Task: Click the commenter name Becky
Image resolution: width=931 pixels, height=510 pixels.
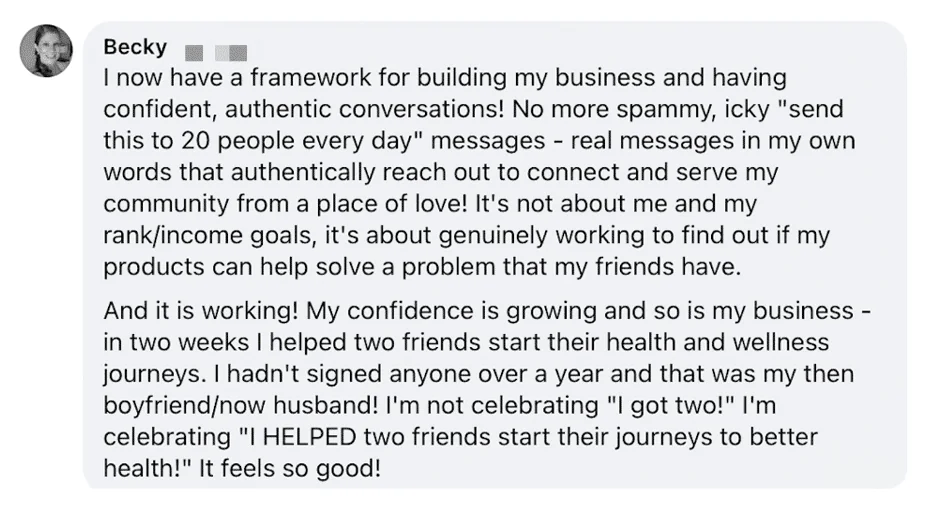Action: (135, 47)
